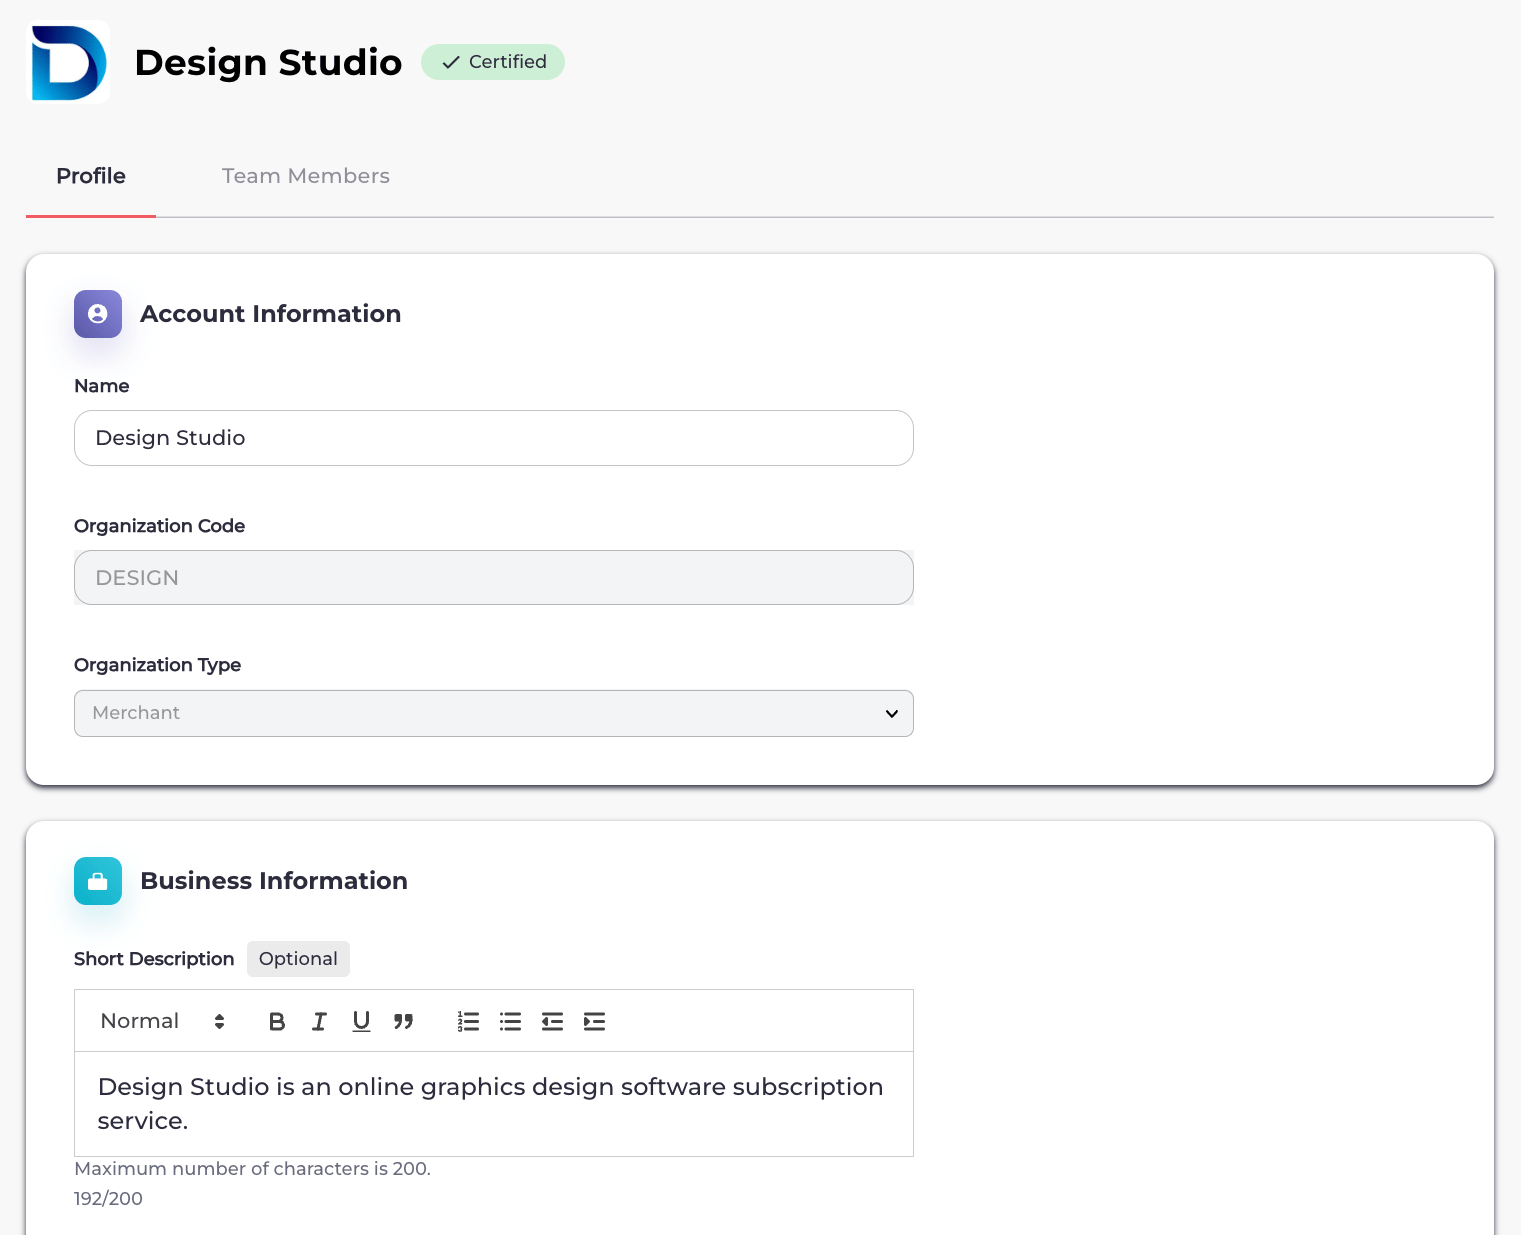This screenshot has height=1235, width=1521.
Task: Click the Business Information briefcase icon
Action: 98,881
